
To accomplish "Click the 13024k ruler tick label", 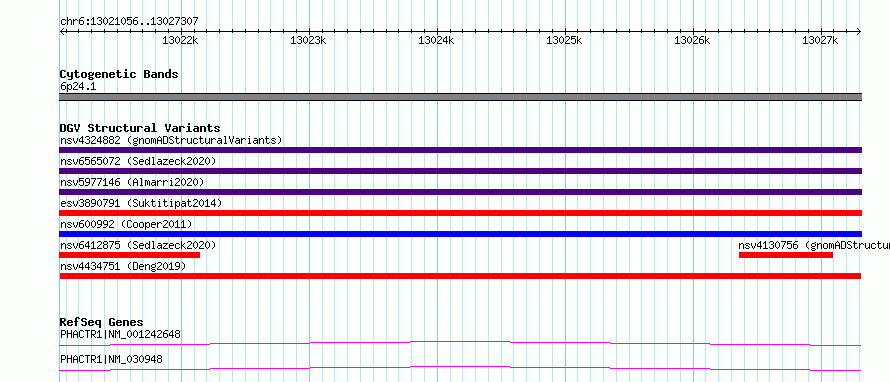I will click(x=436, y=40).
